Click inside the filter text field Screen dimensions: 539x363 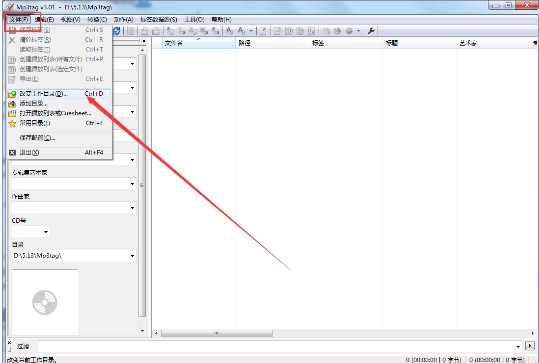tap(276, 346)
